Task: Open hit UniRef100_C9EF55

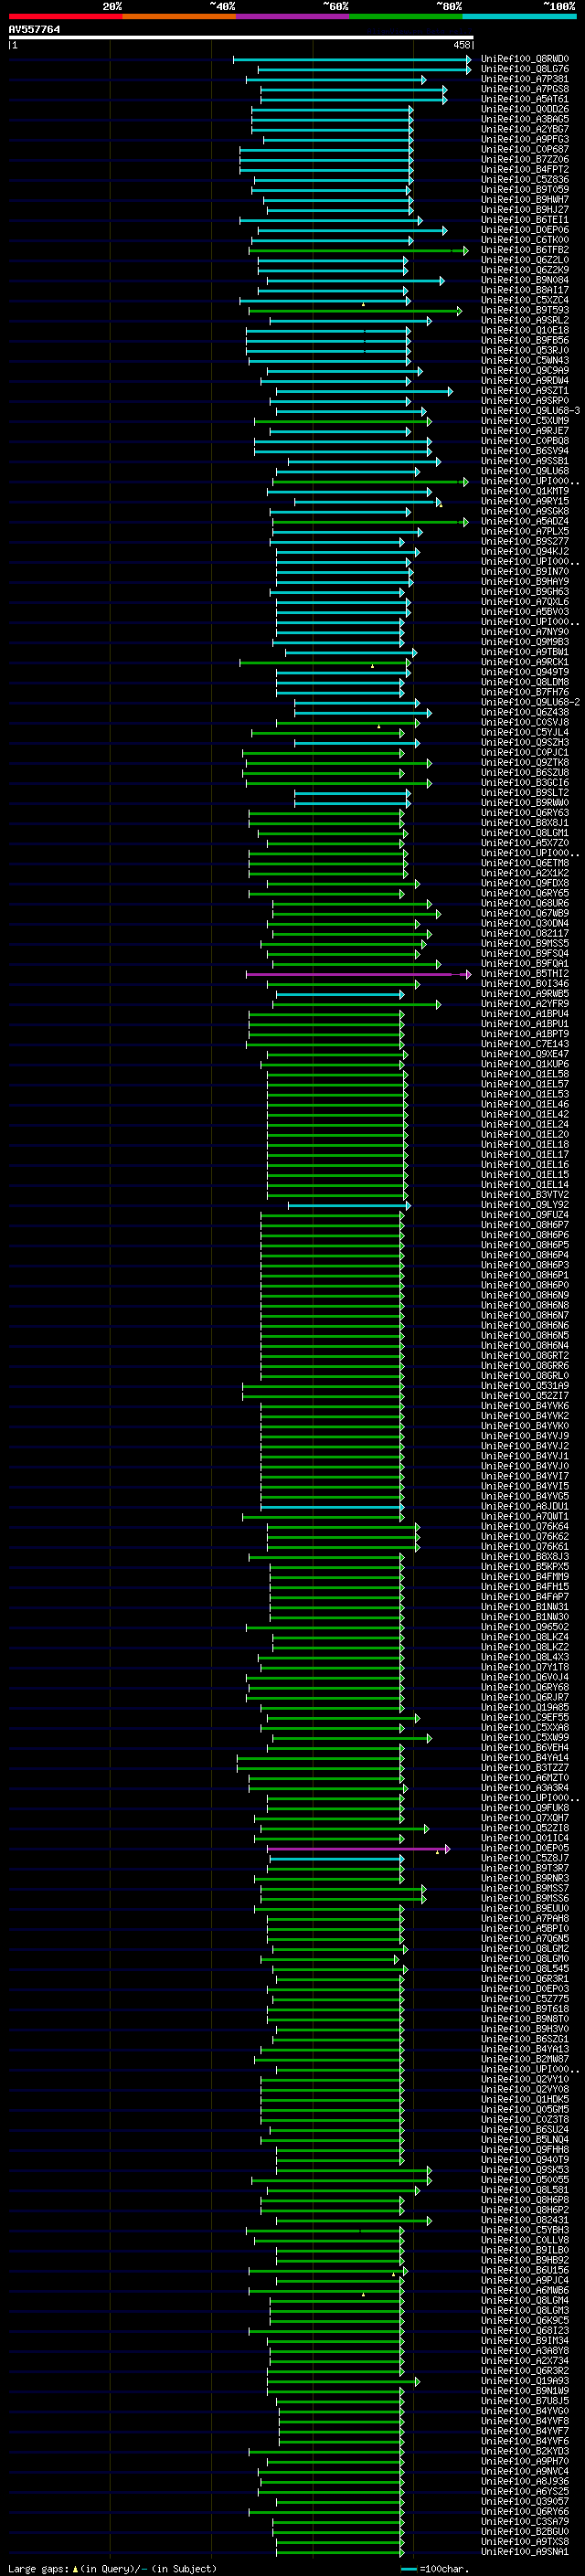Action: (x=525, y=1719)
